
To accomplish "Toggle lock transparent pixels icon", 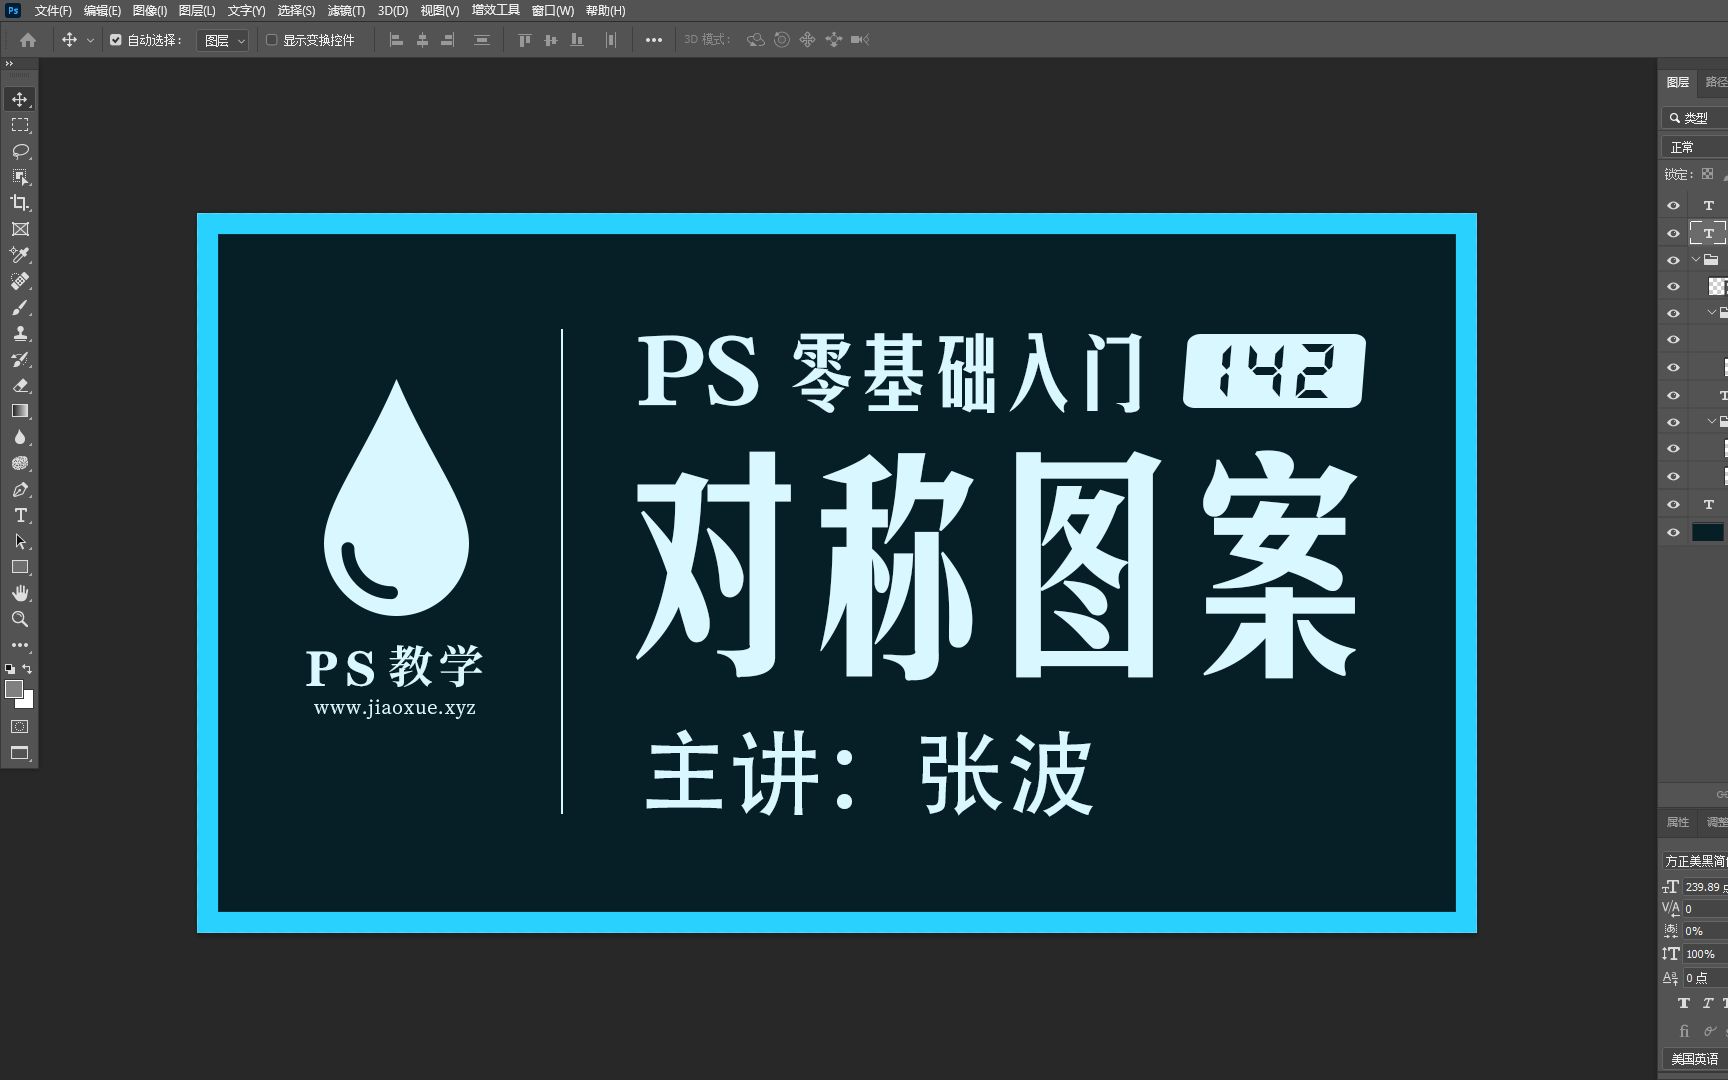I will (x=1708, y=174).
